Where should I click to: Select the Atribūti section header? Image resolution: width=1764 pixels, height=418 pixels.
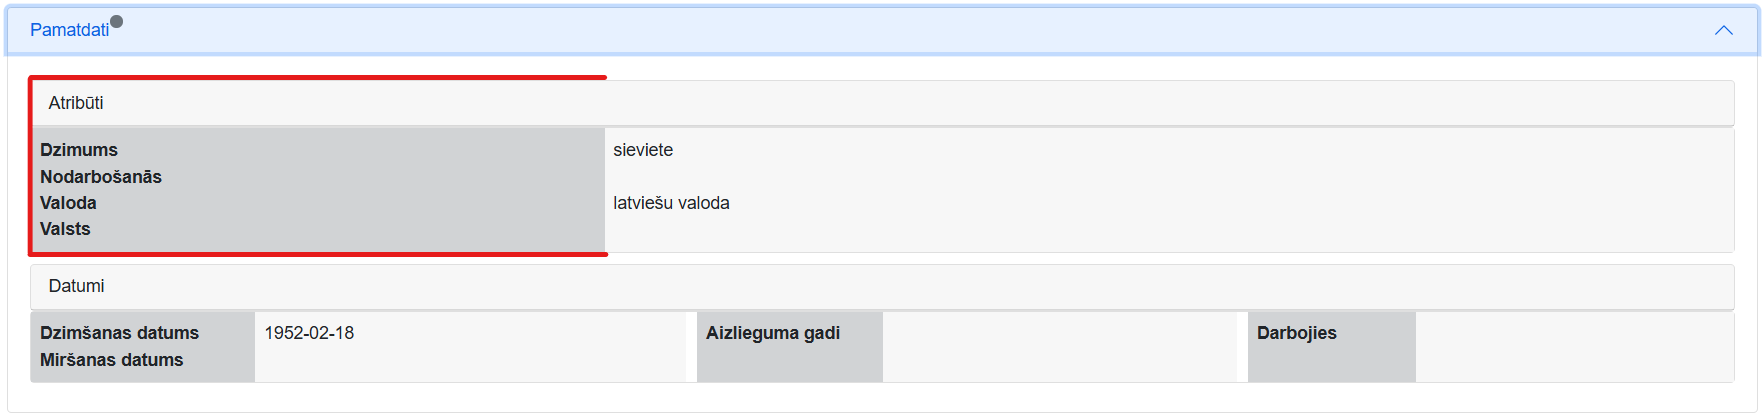[x=76, y=103]
